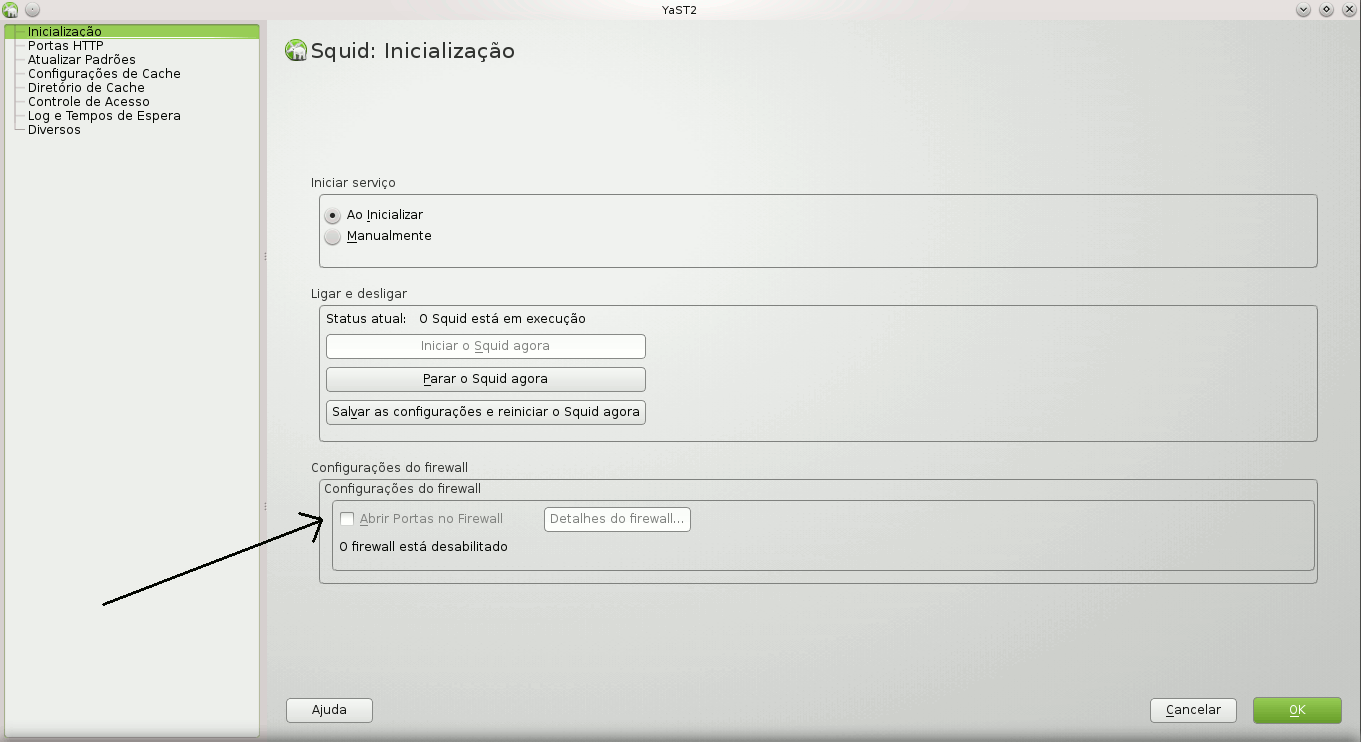The height and width of the screenshot is (742, 1361).
Task: Click the YaST icon in title bar
Action: click(11, 9)
